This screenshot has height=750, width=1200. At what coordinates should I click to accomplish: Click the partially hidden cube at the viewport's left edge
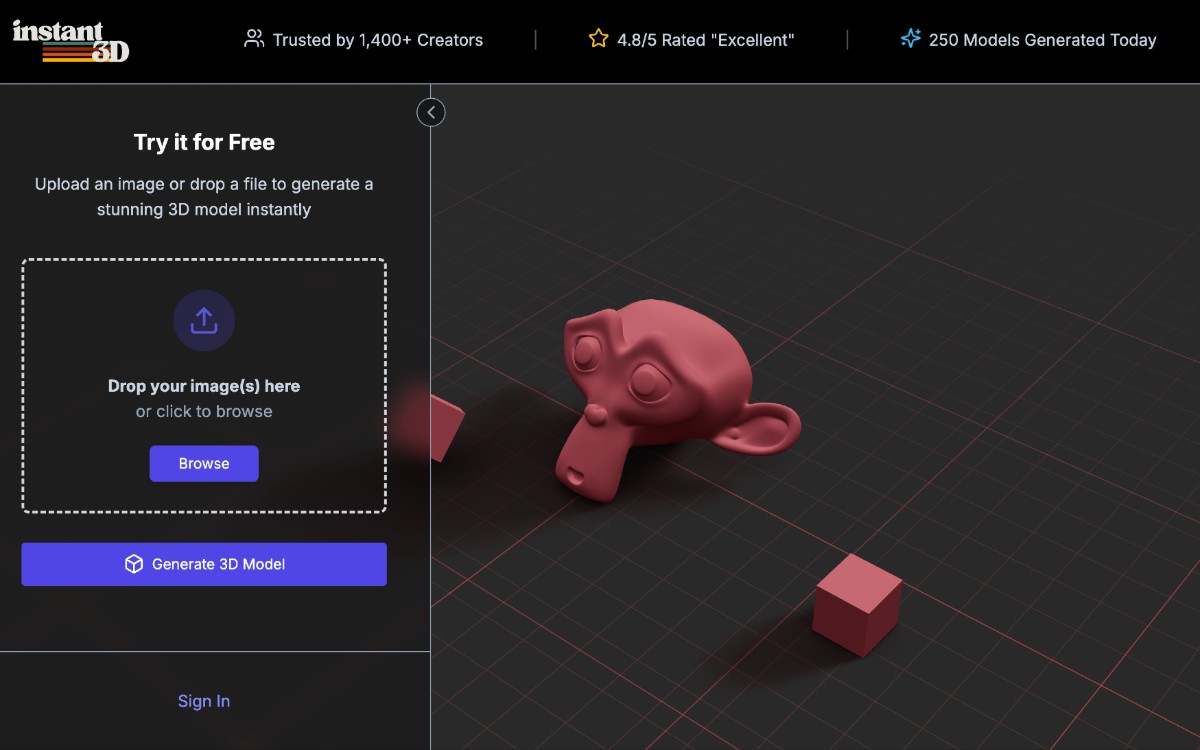[445, 427]
